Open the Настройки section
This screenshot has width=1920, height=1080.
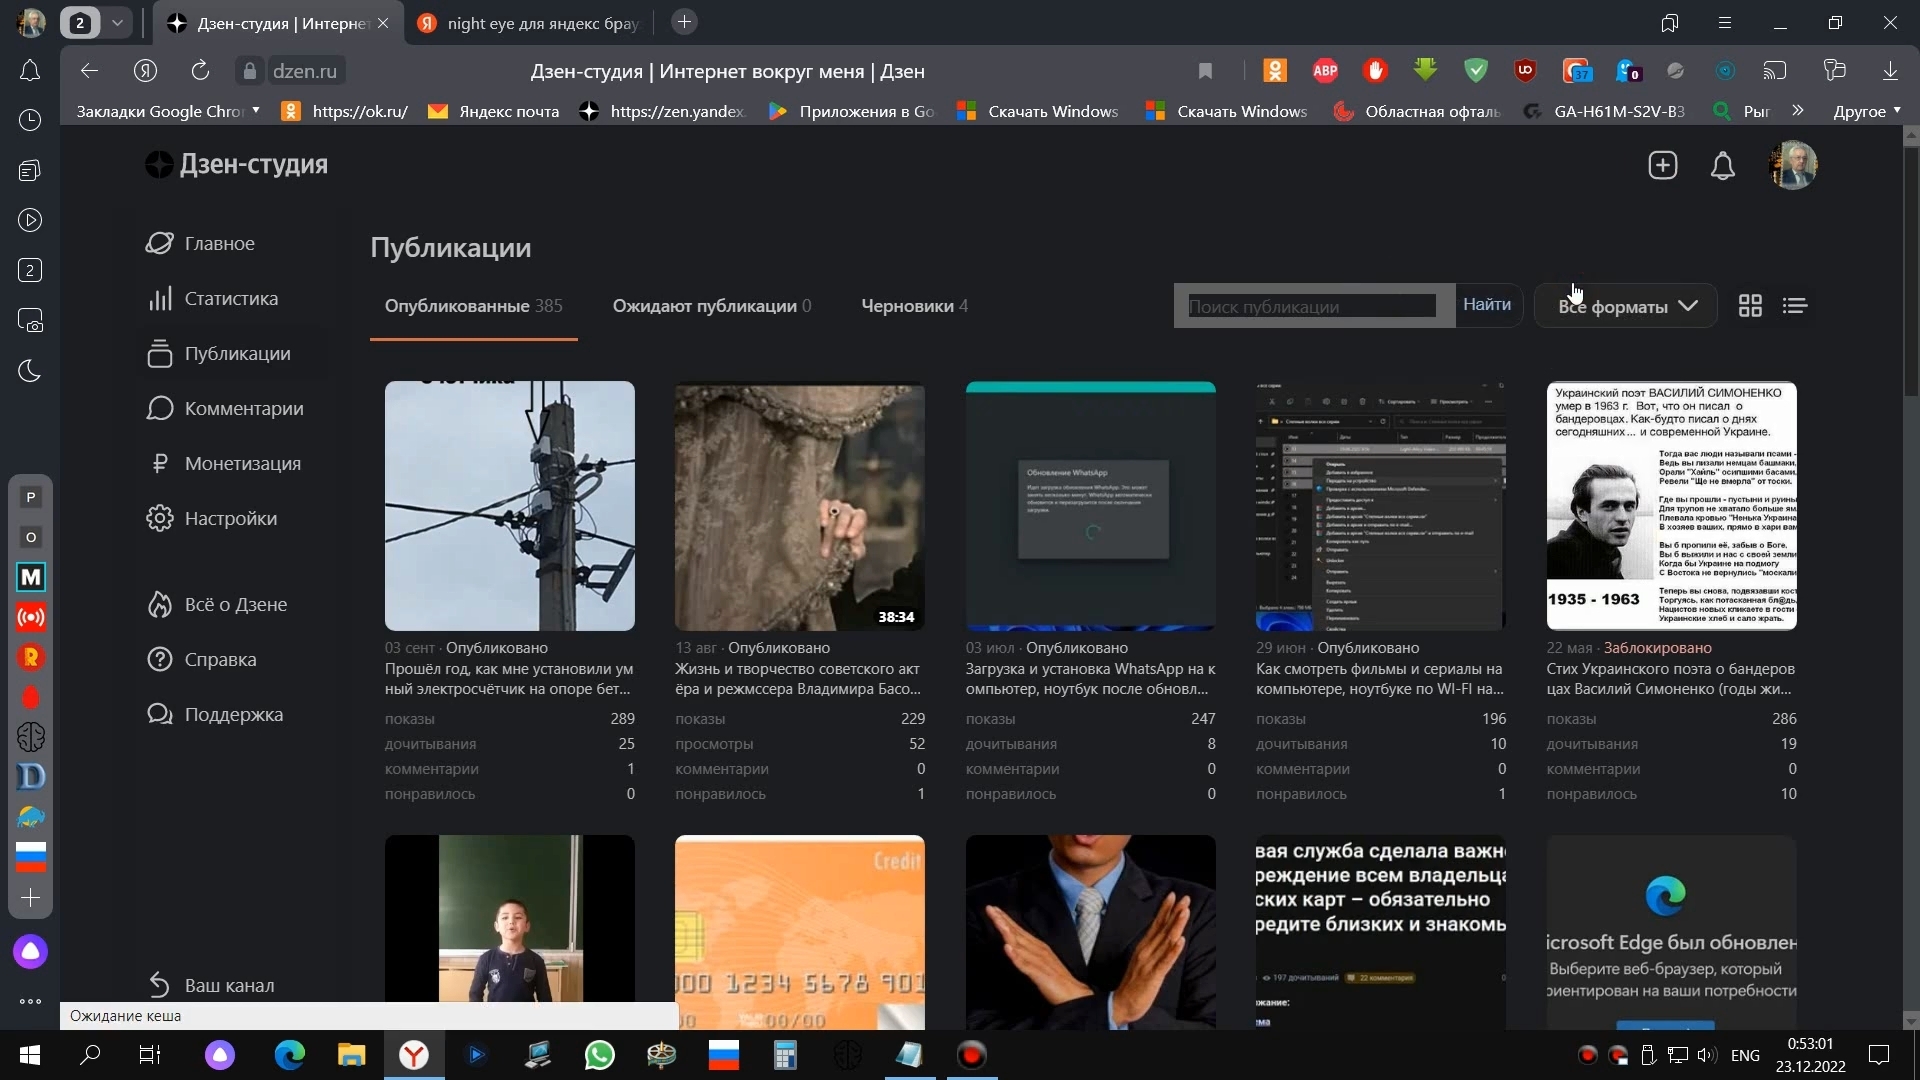tap(232, 518)
